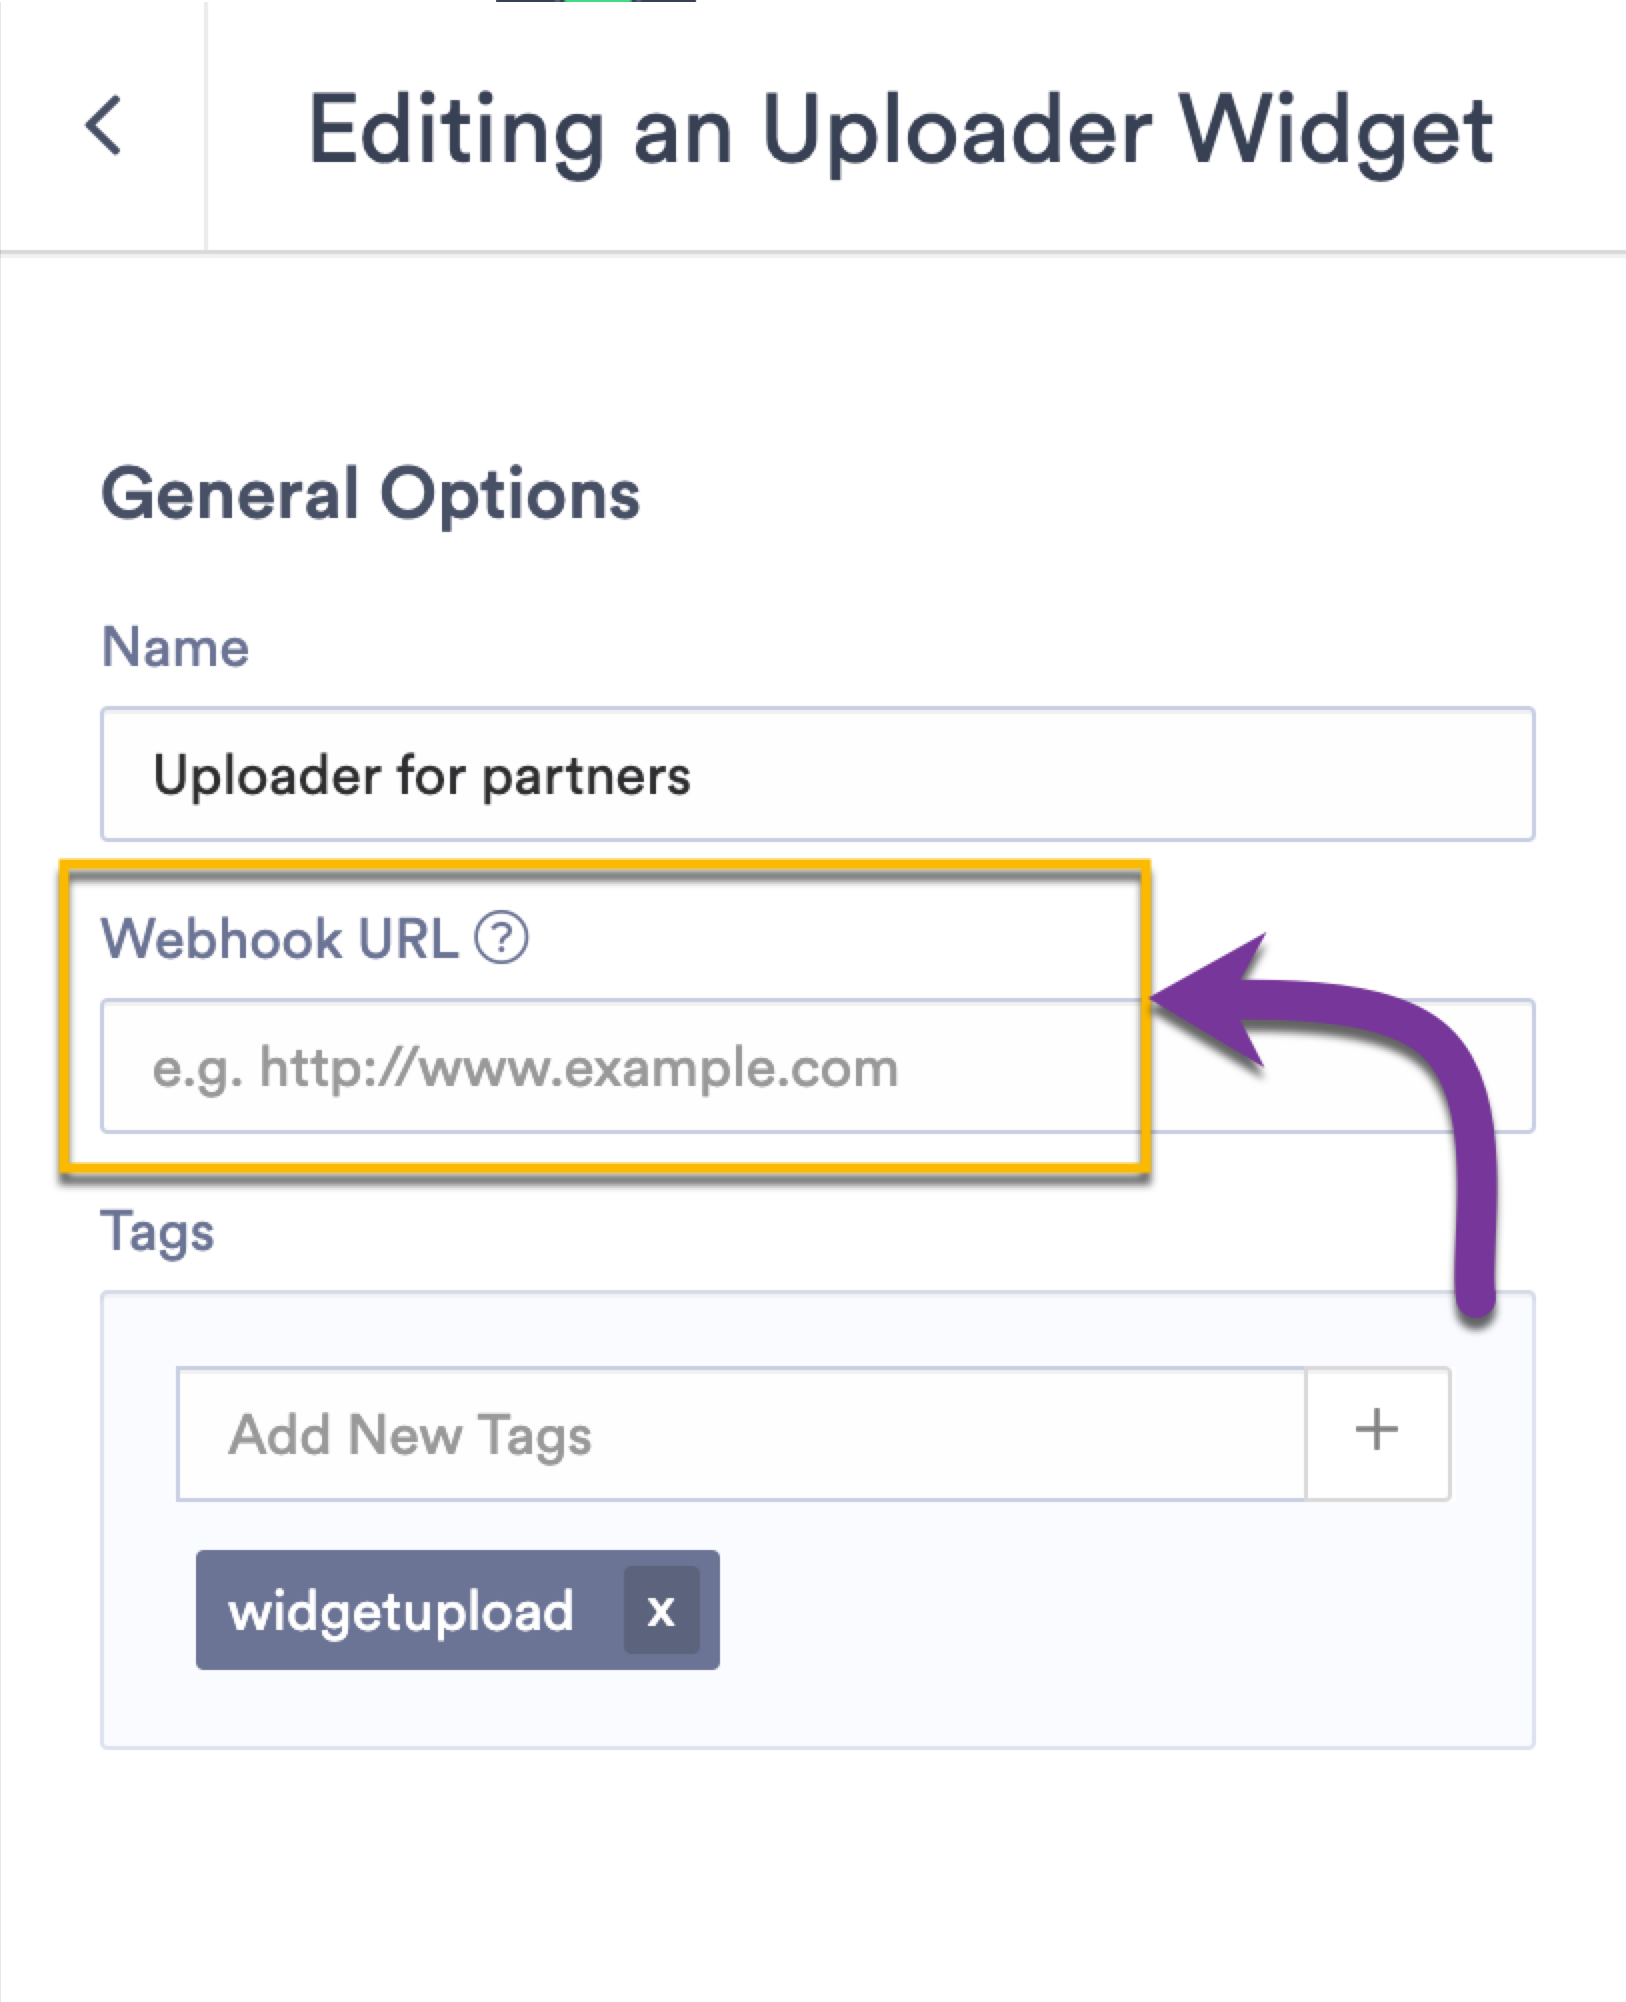
Task: Click the Tags section label
Action: point(158,1232)
